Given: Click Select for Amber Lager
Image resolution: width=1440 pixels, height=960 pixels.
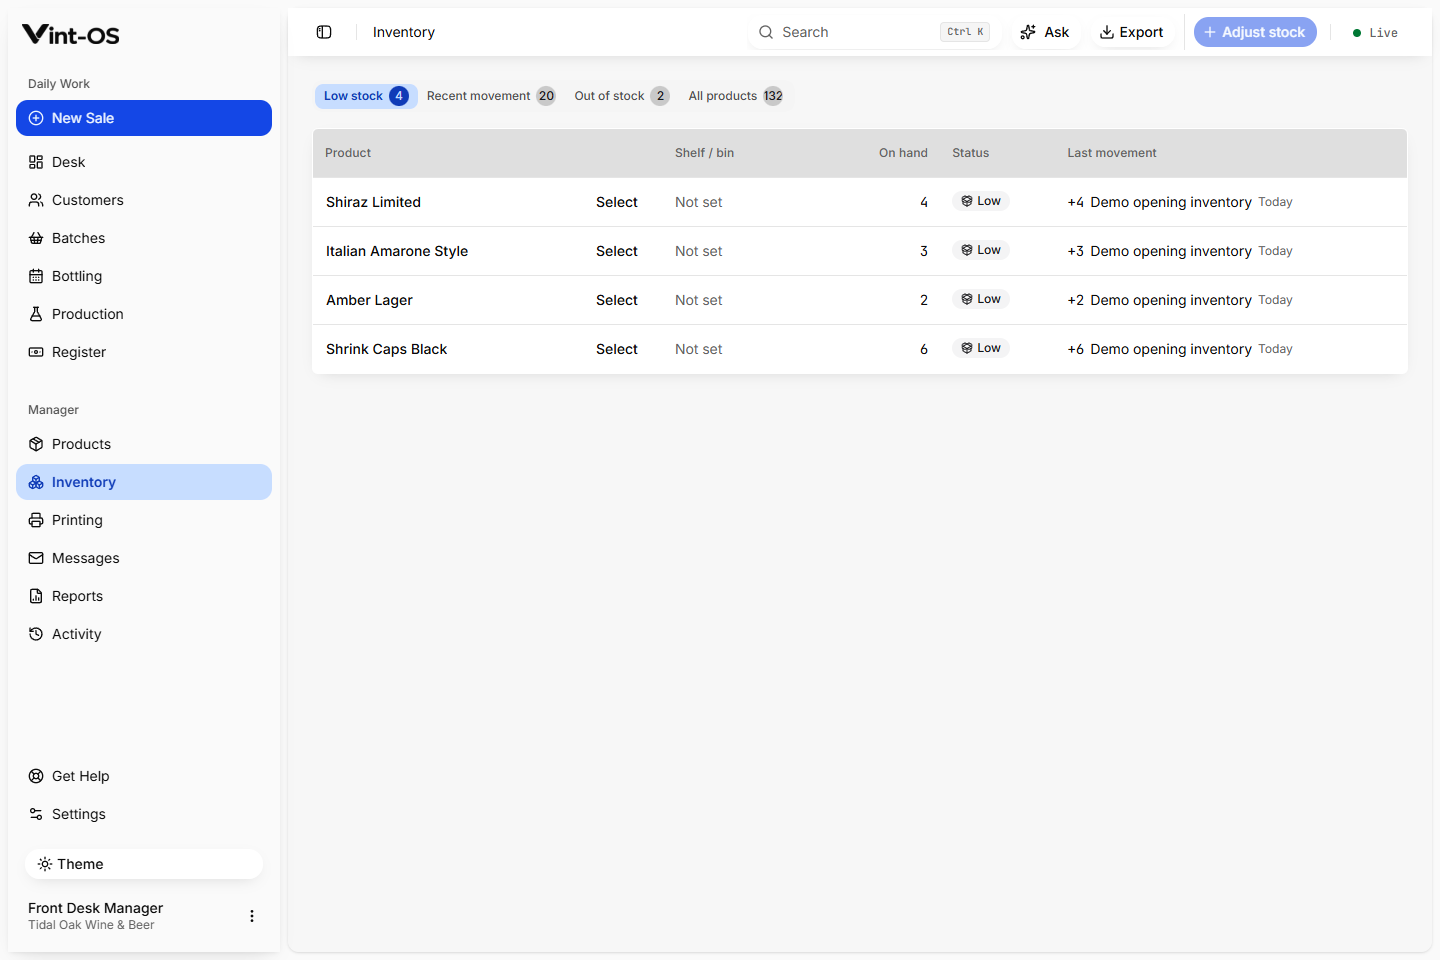Looking at the screenshot, I should pyautogui.click(x=617, y=300).
